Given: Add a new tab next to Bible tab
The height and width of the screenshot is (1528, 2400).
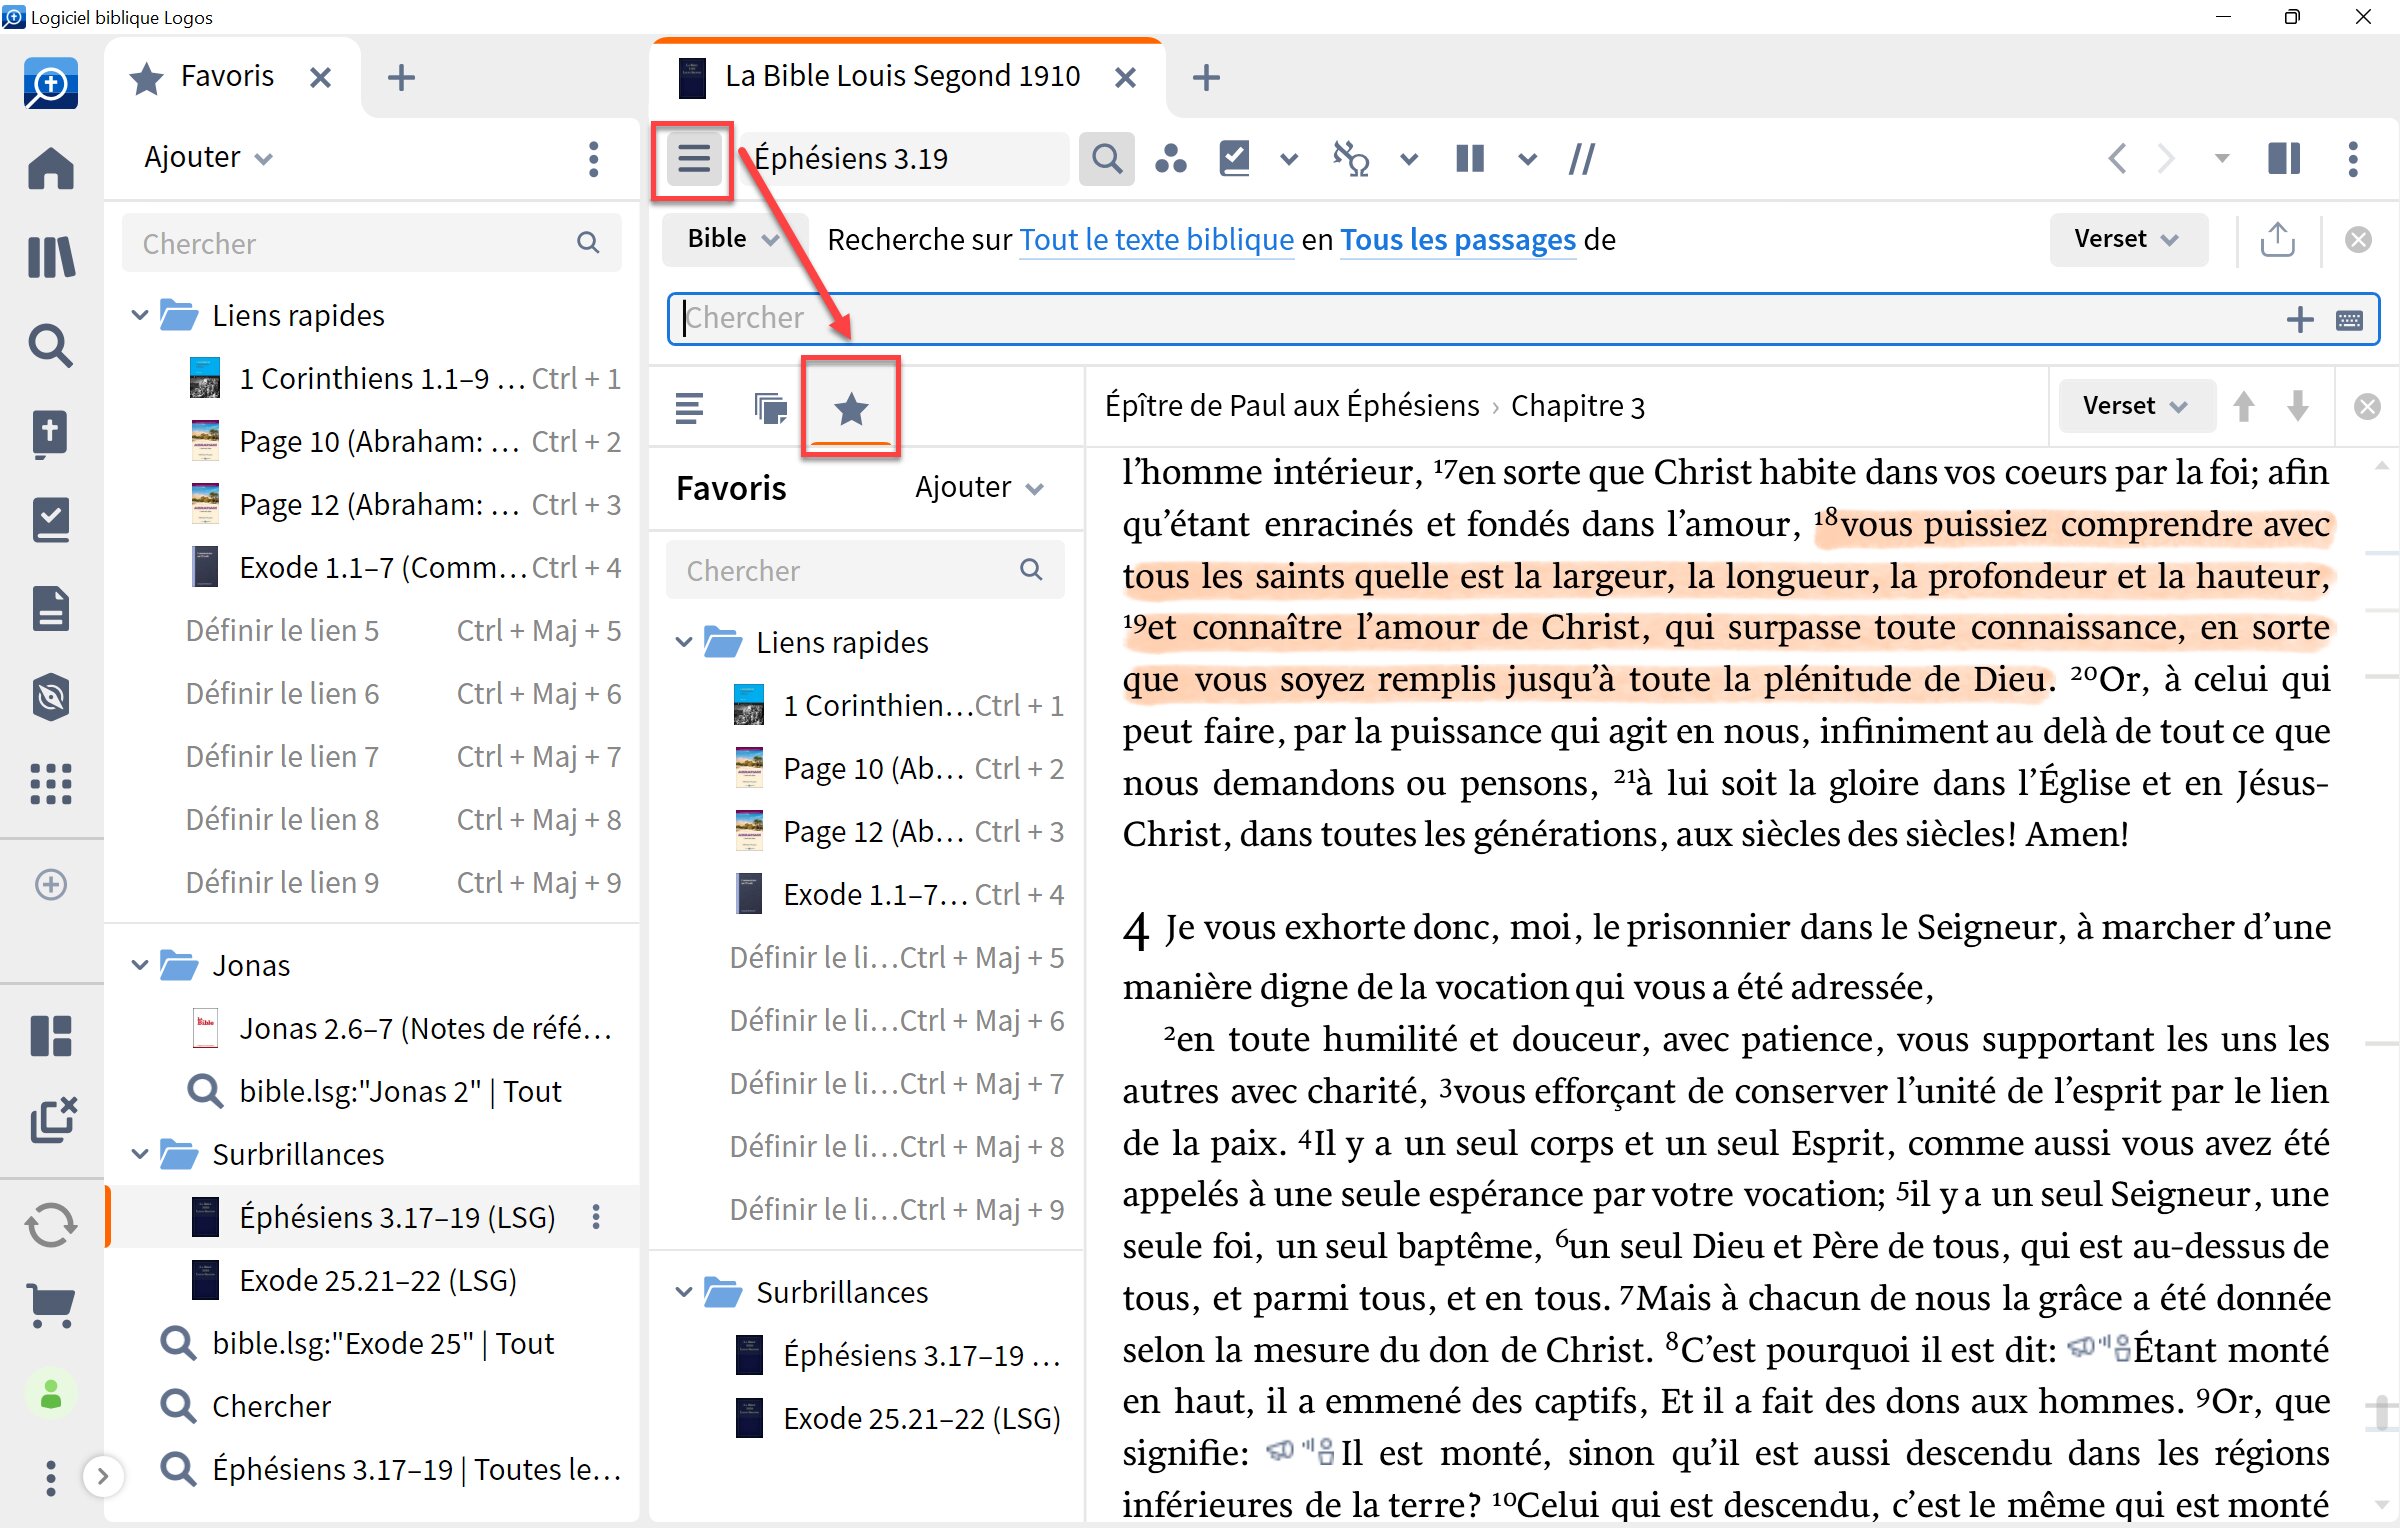Looking at the screenshot, I should click(1206, 77).
